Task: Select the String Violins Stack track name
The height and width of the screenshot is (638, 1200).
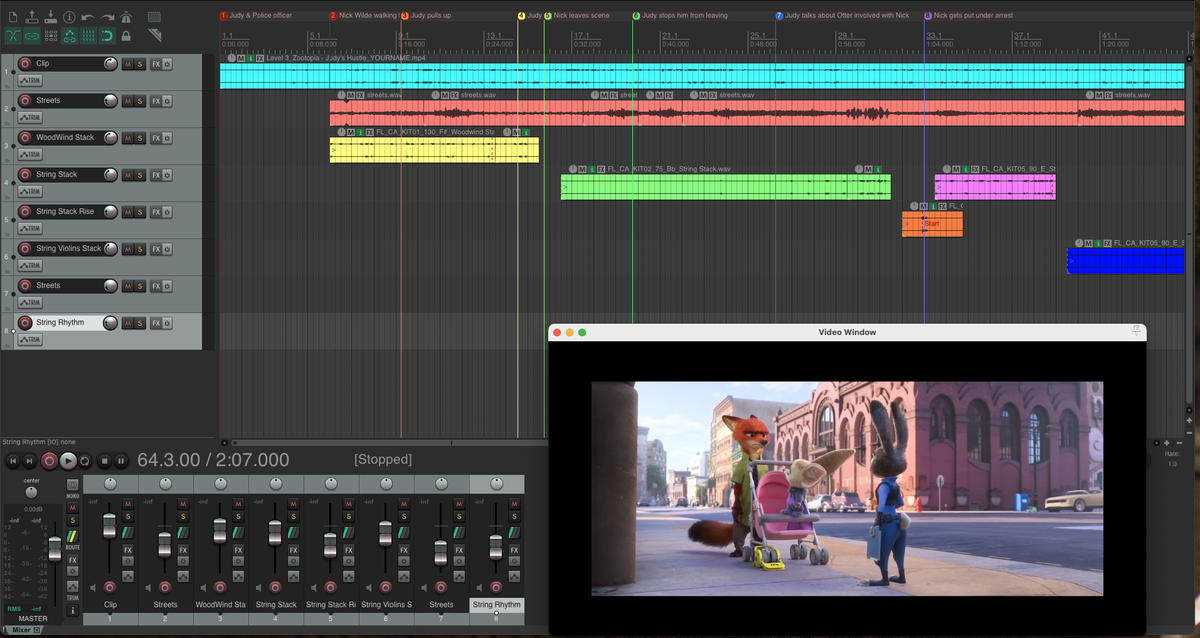Action: tap(68, 249)
